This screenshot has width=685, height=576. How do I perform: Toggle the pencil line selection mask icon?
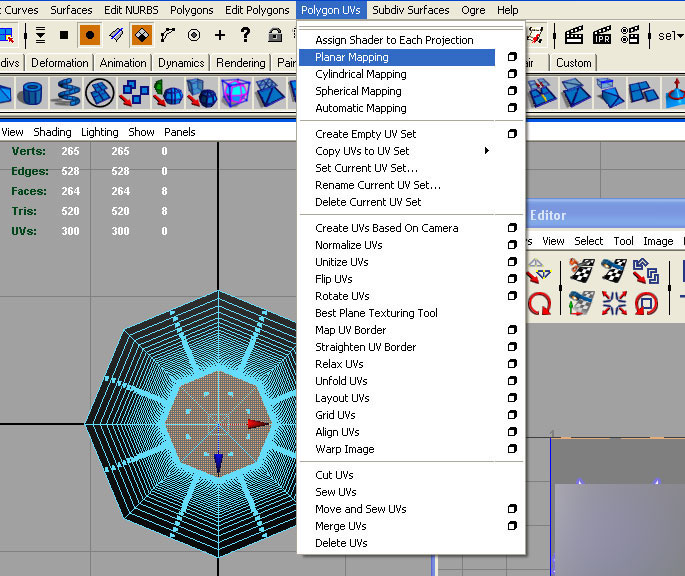[x=116, y=35]
